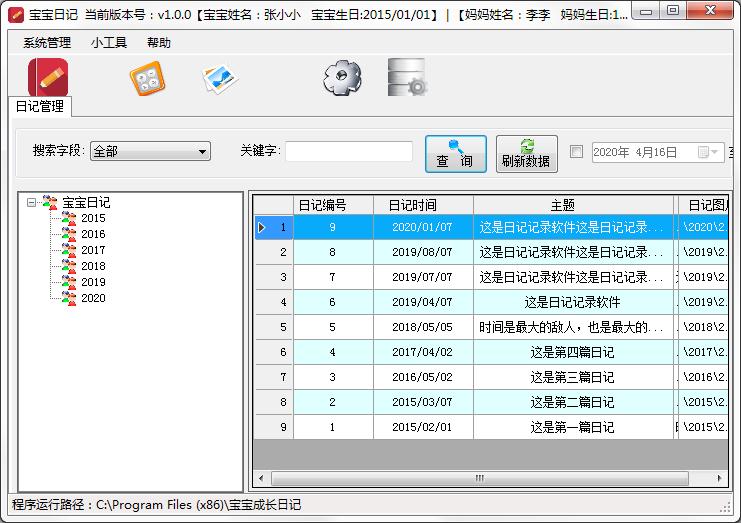
Task: Select year 2016 in tree
Action: 93,234
